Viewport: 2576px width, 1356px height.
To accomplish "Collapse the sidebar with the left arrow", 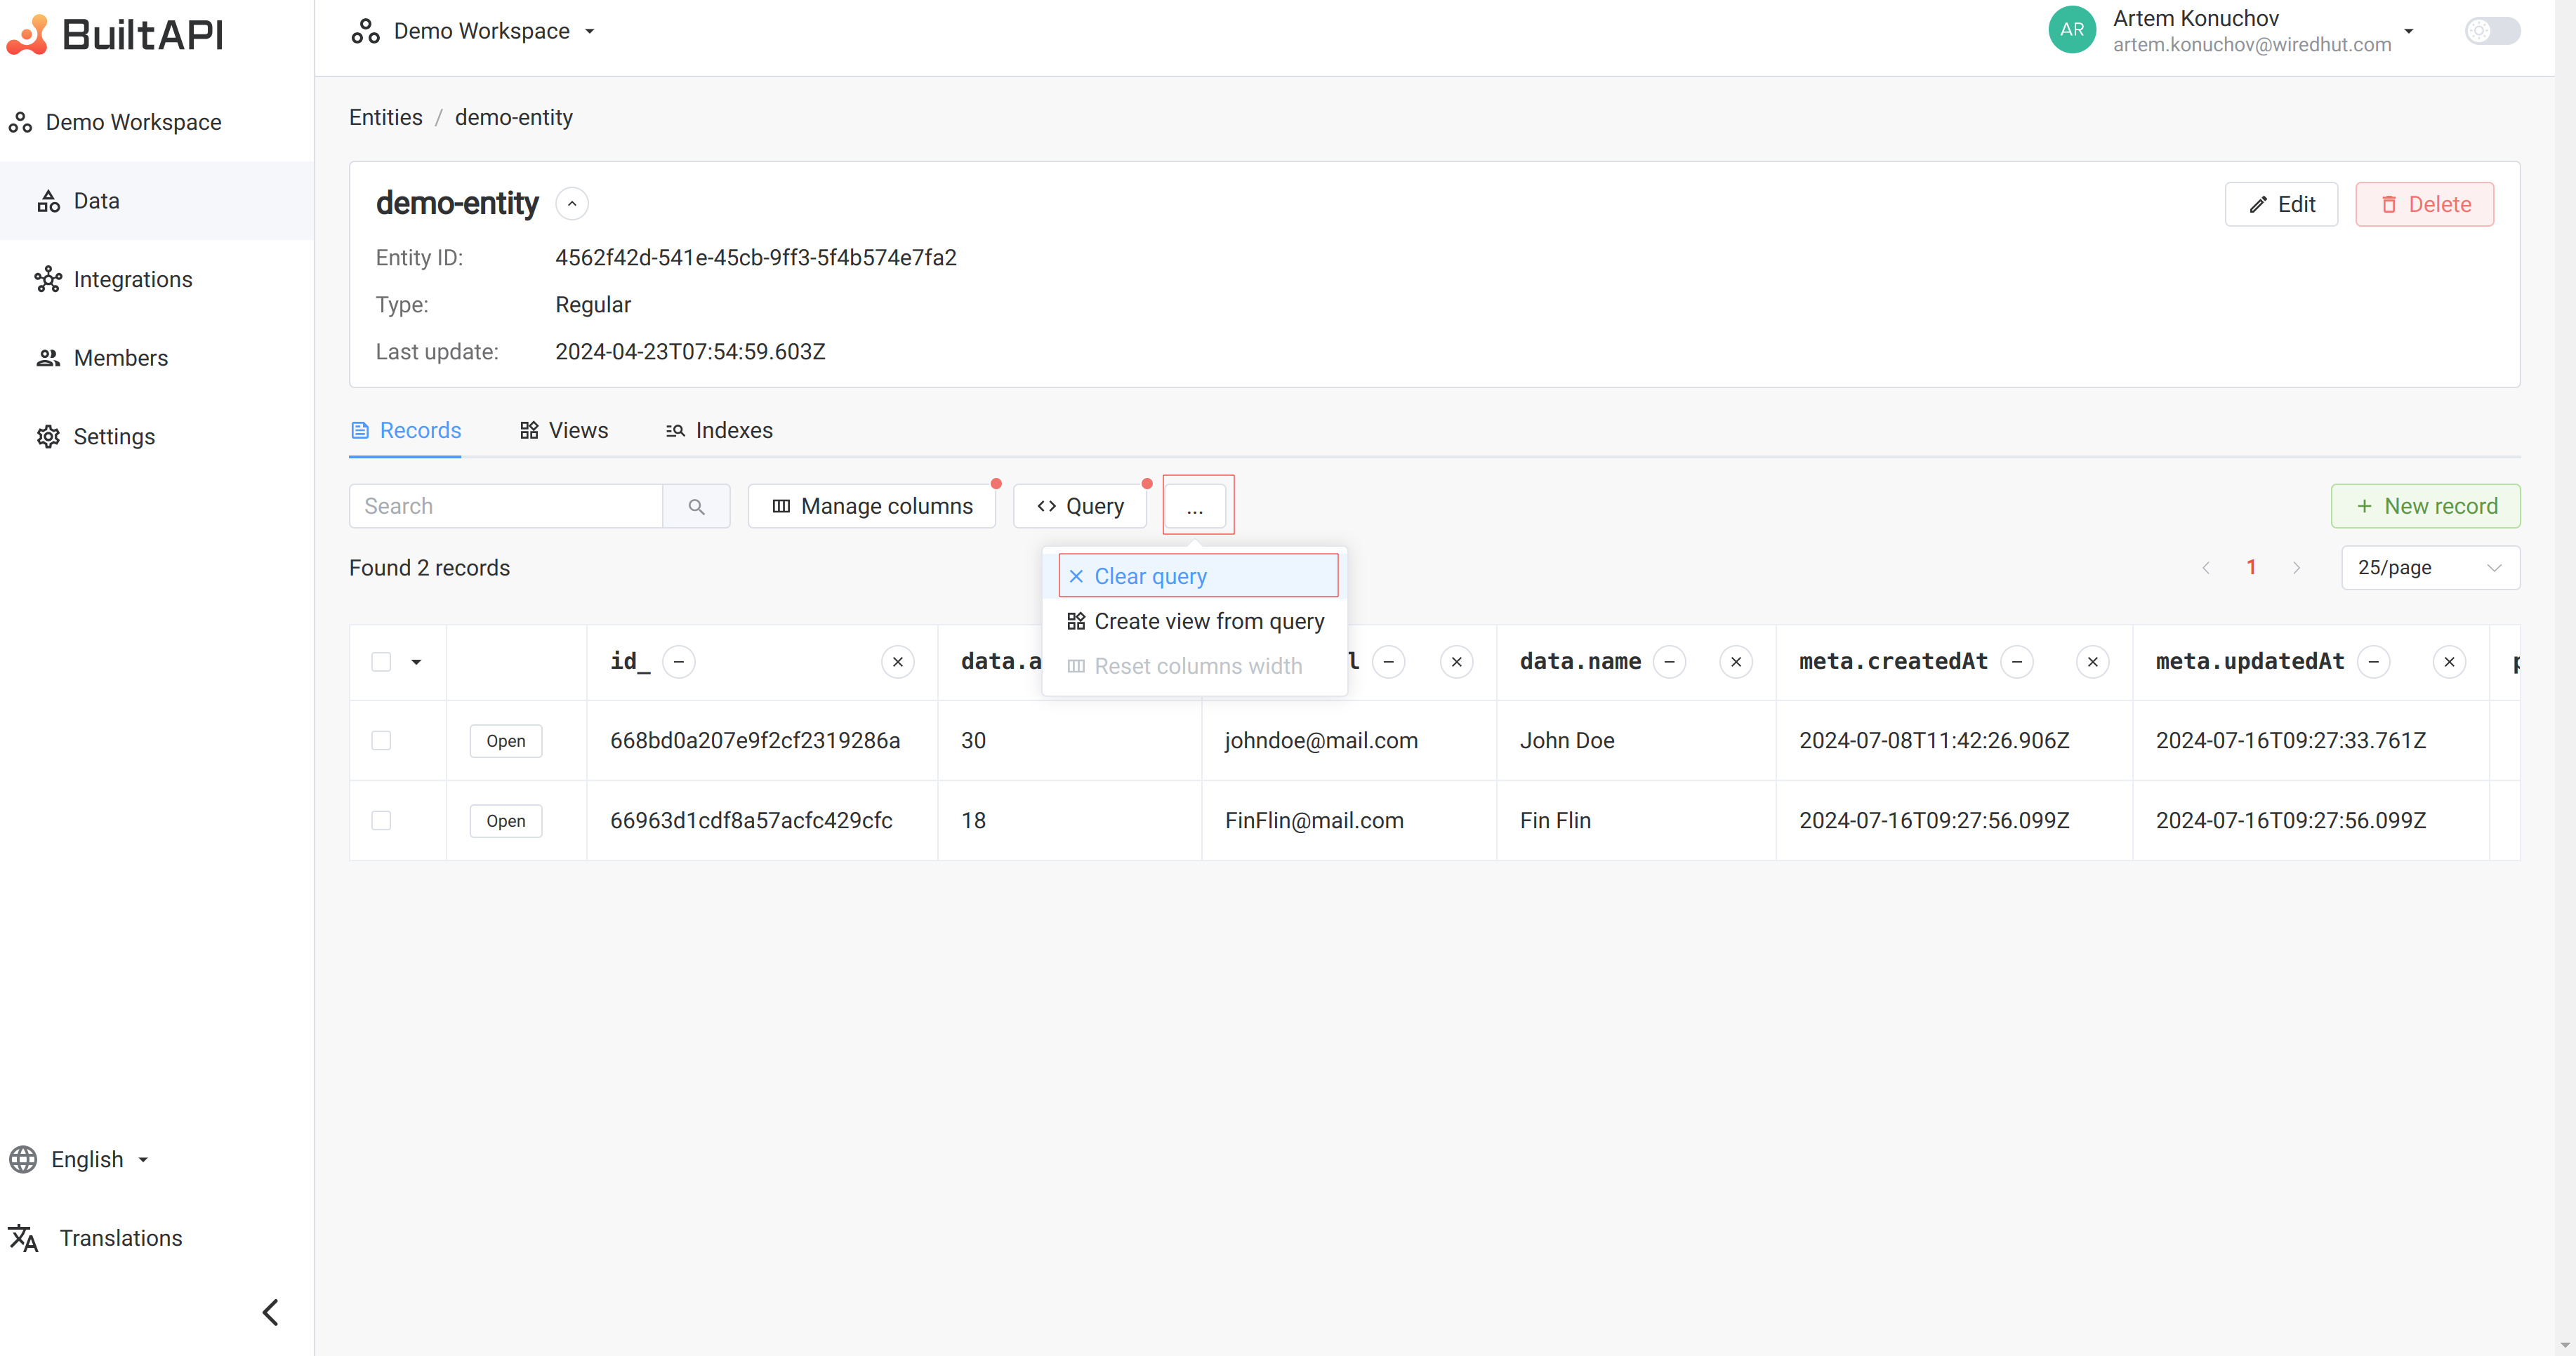I will pos(270,1312).
